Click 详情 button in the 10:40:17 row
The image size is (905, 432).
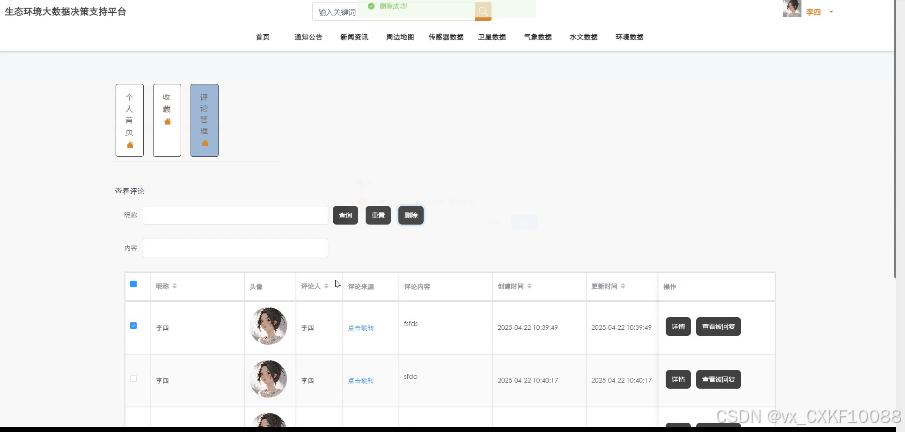tap(678, 379)
